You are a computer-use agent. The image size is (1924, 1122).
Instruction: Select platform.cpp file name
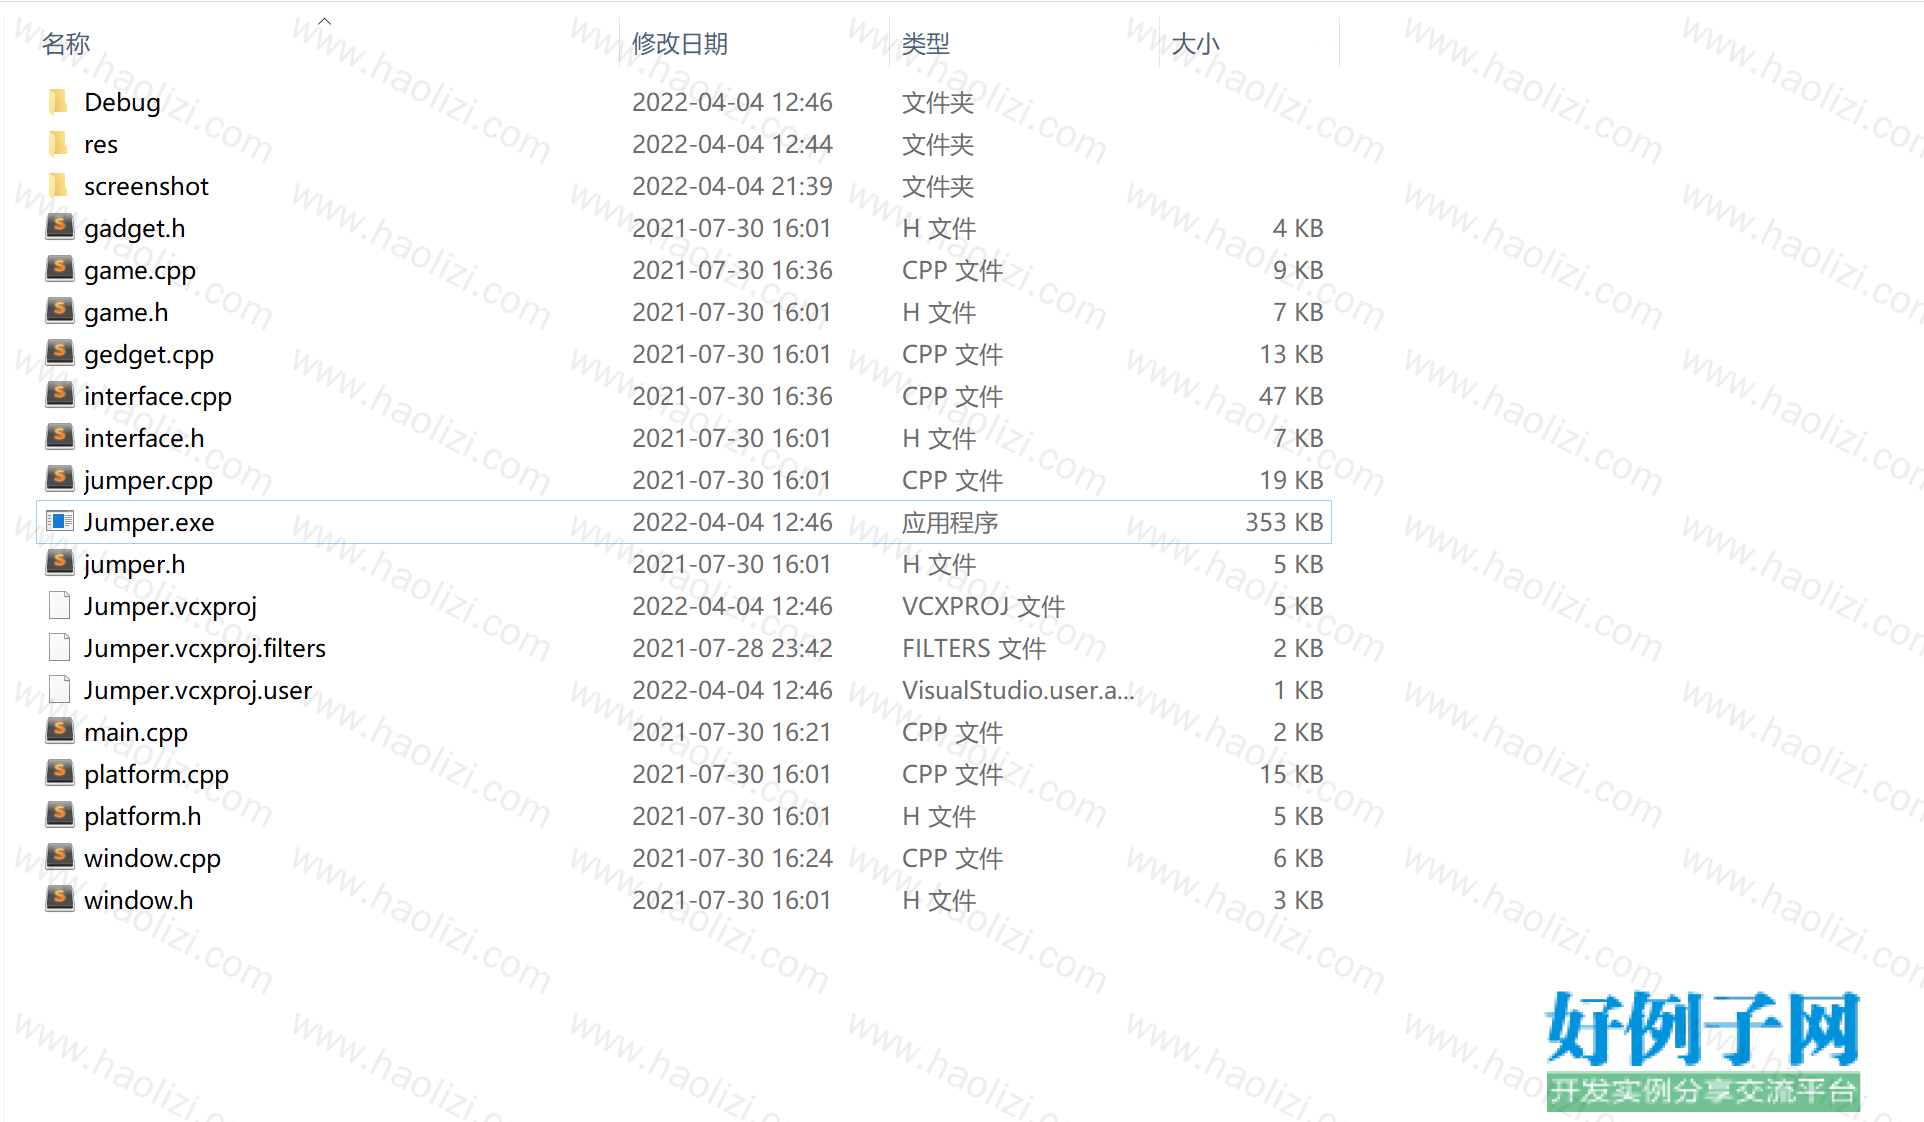click(x=156, y=775)
